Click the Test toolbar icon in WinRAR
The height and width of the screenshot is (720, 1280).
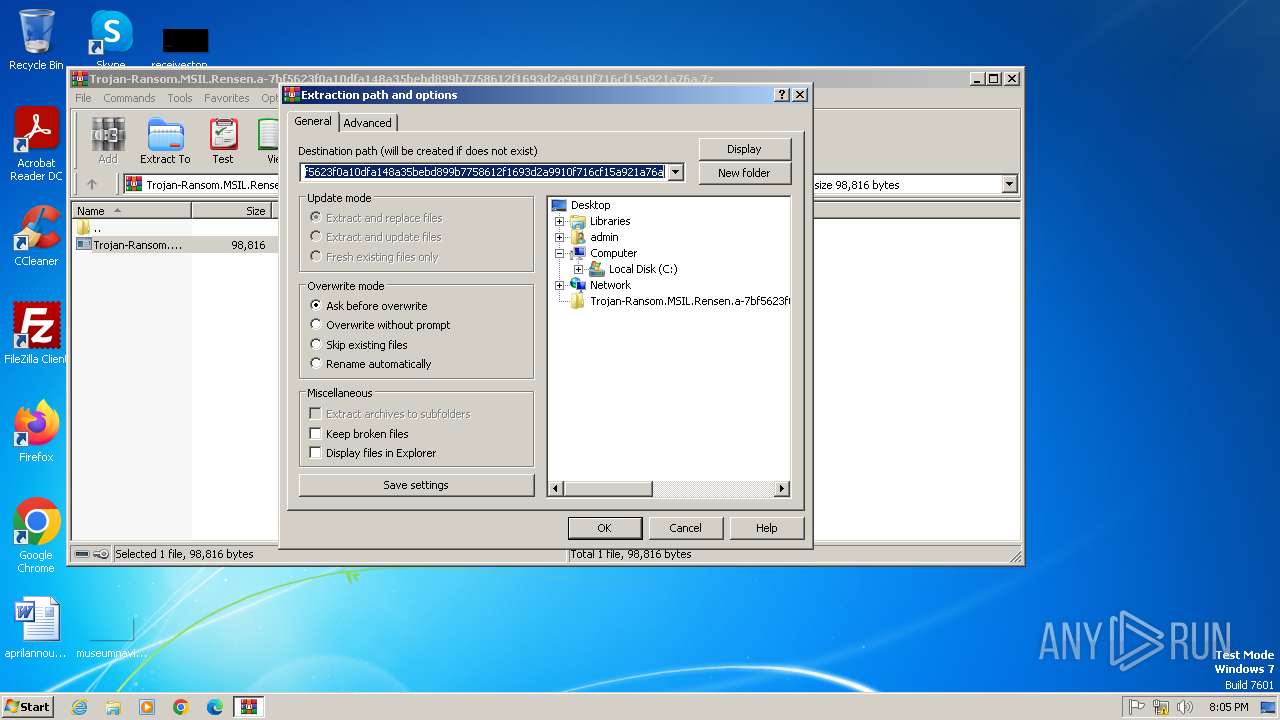[223, 141]
